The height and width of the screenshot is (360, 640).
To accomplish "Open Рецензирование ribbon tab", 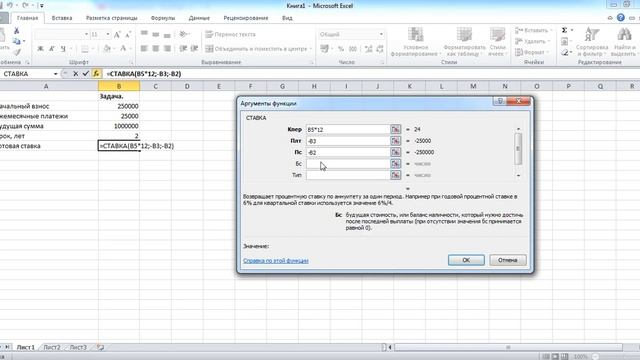I will (246, 18).
